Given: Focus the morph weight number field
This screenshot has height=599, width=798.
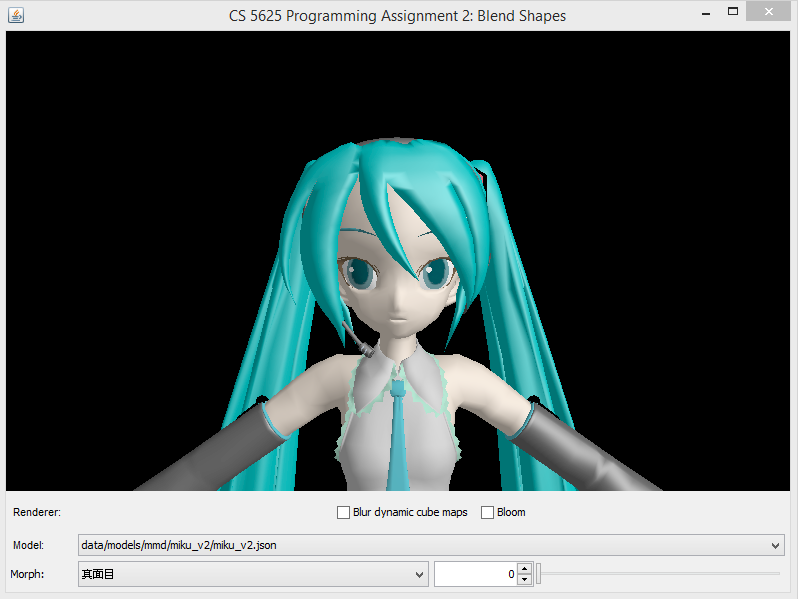Looking at the screenshot, I should (x=475, y=574).
